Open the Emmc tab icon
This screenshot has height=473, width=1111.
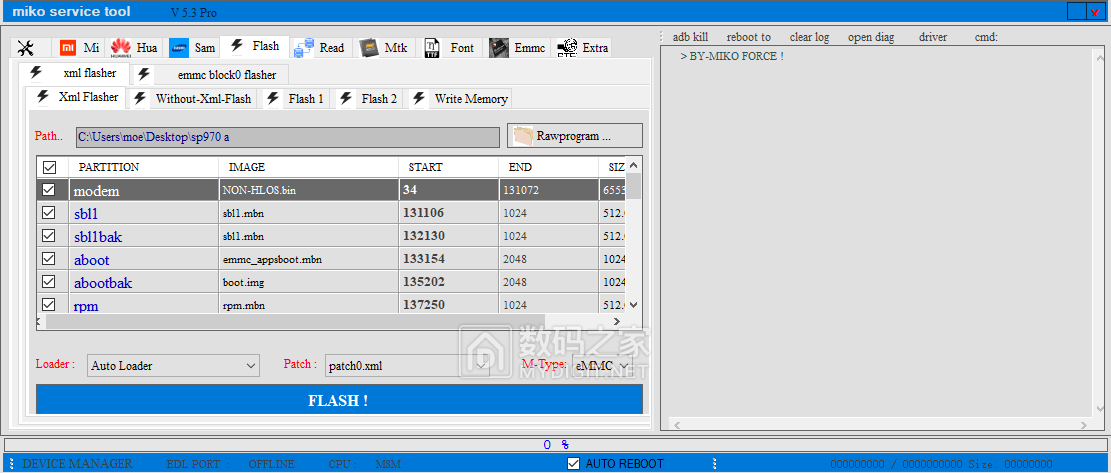[x=499, y=48]
